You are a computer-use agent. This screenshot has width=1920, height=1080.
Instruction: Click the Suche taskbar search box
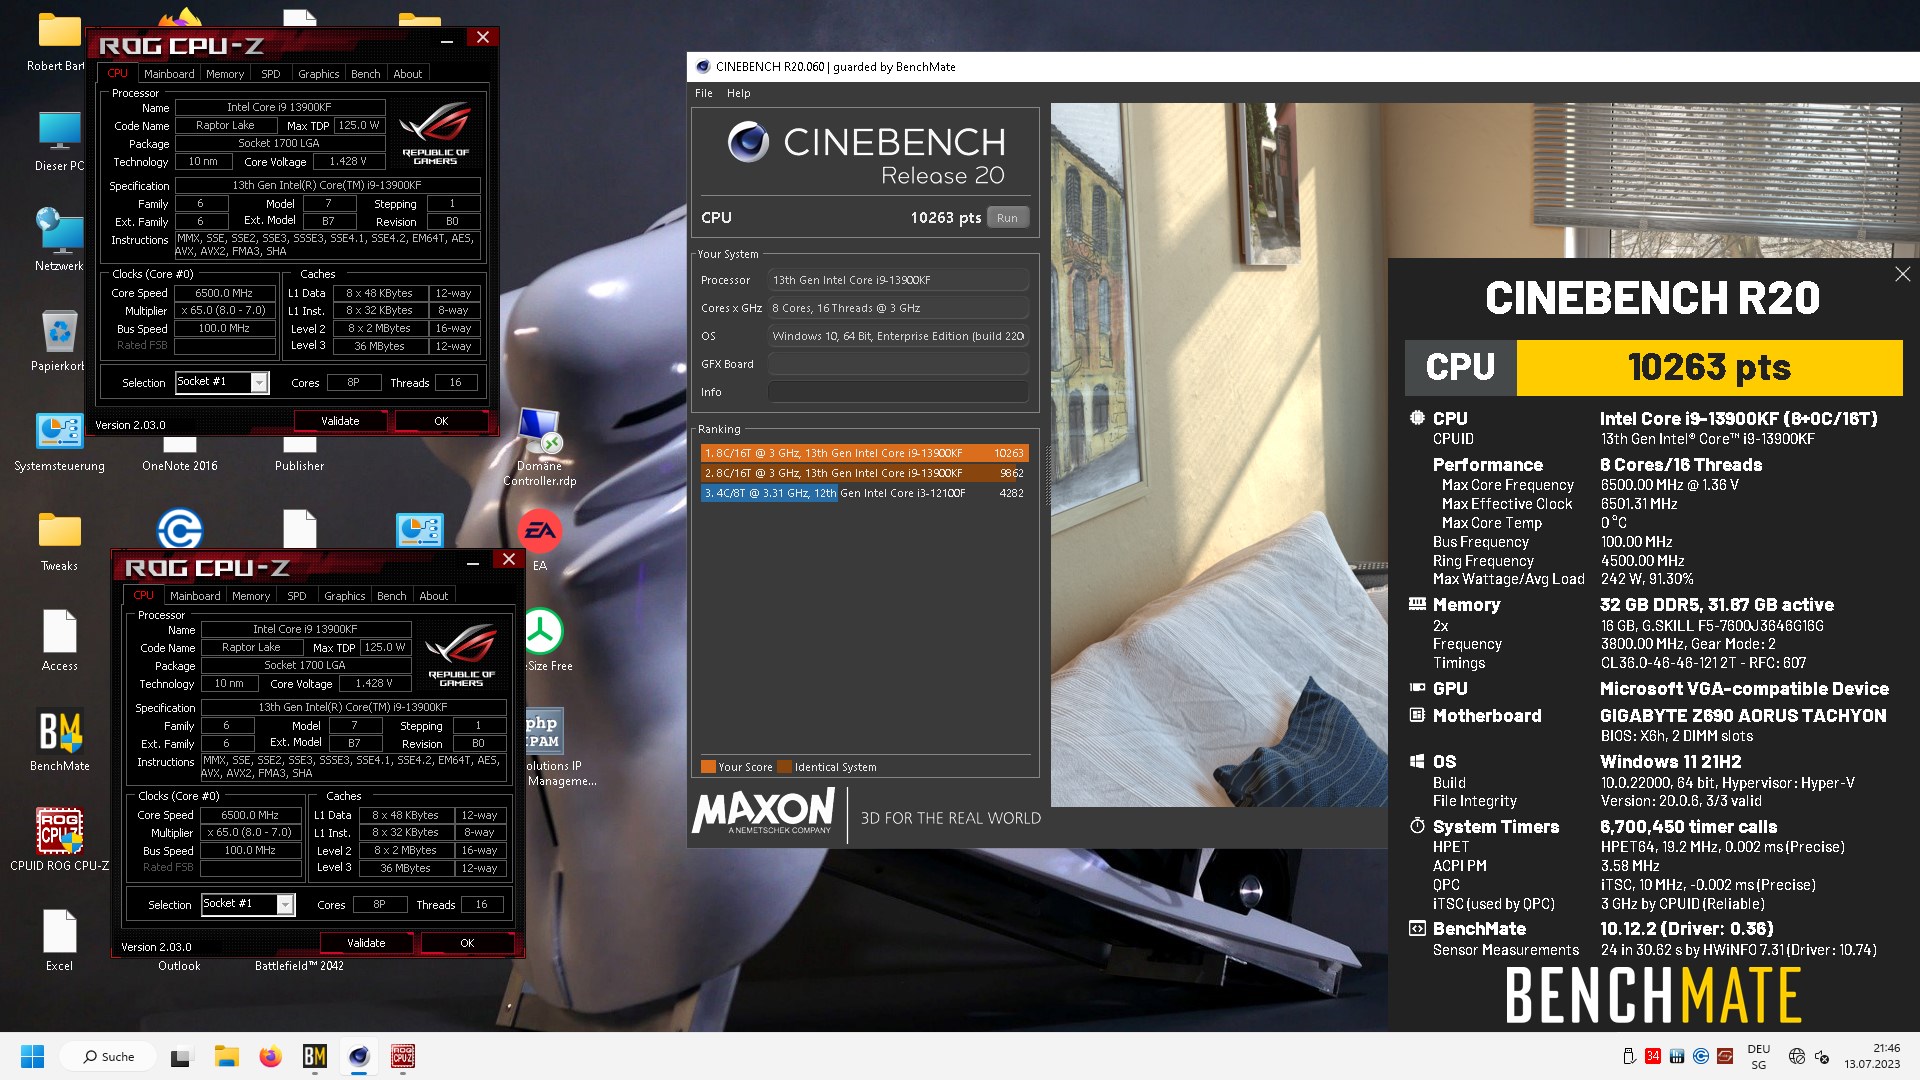pyautogui.click(x=108, y=1056)
